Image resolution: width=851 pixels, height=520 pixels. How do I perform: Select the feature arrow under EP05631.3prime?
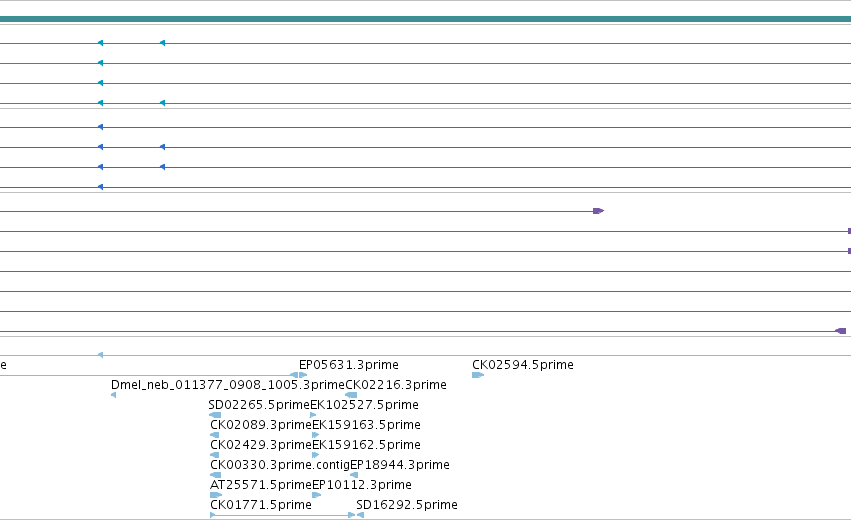coord(303,375)
